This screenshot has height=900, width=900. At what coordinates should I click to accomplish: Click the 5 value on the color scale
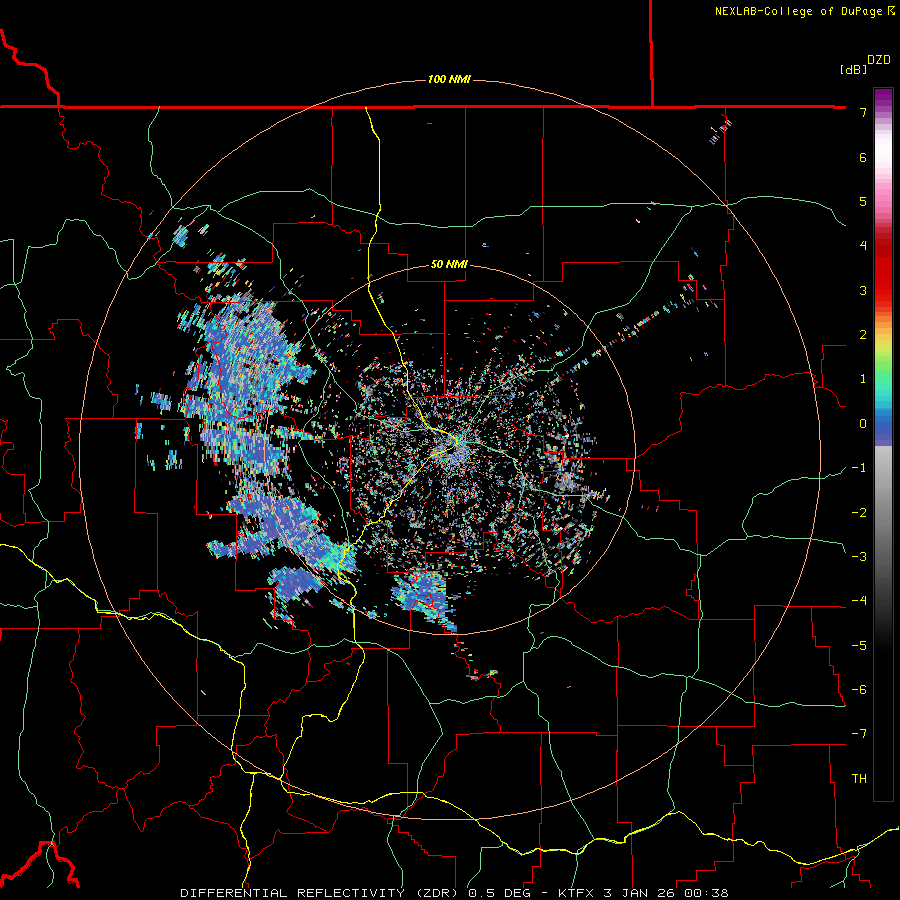tap(863, 201)
